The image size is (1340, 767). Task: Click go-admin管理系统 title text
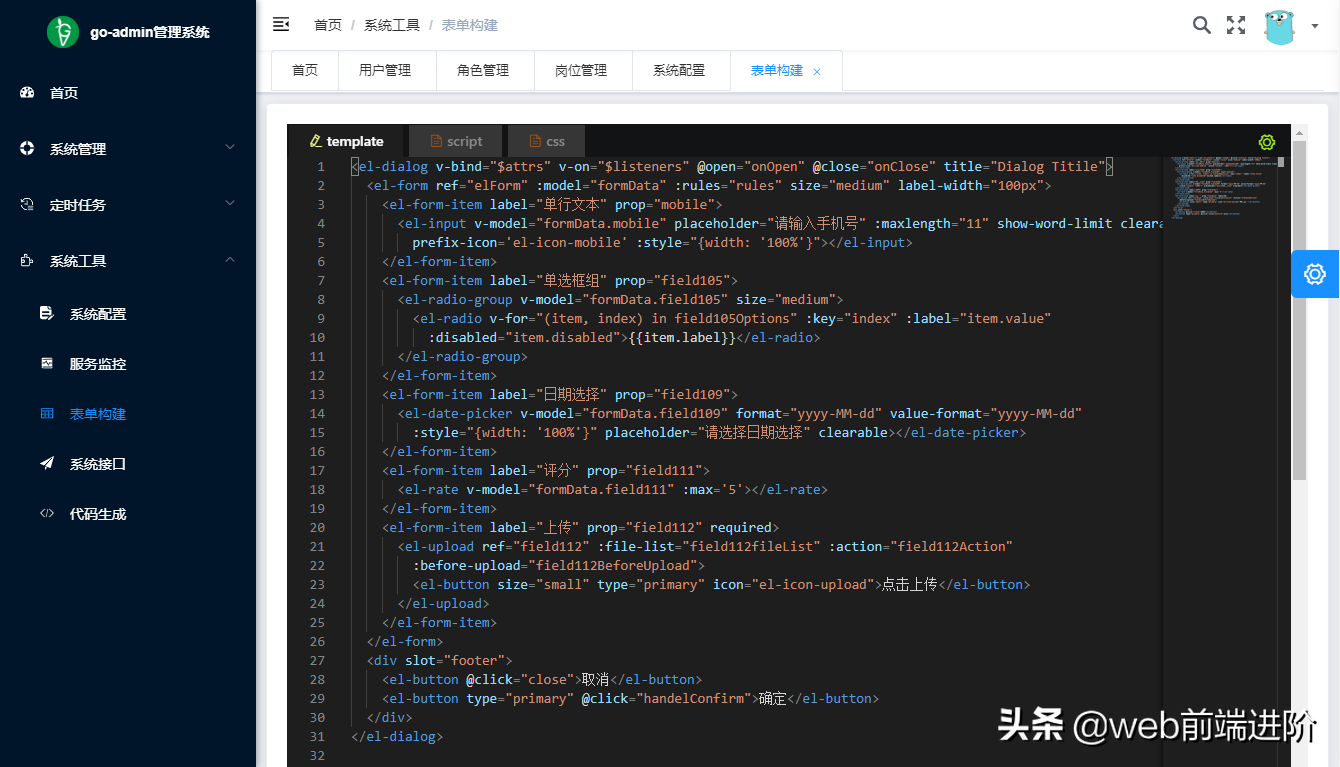tap(150, 32)
